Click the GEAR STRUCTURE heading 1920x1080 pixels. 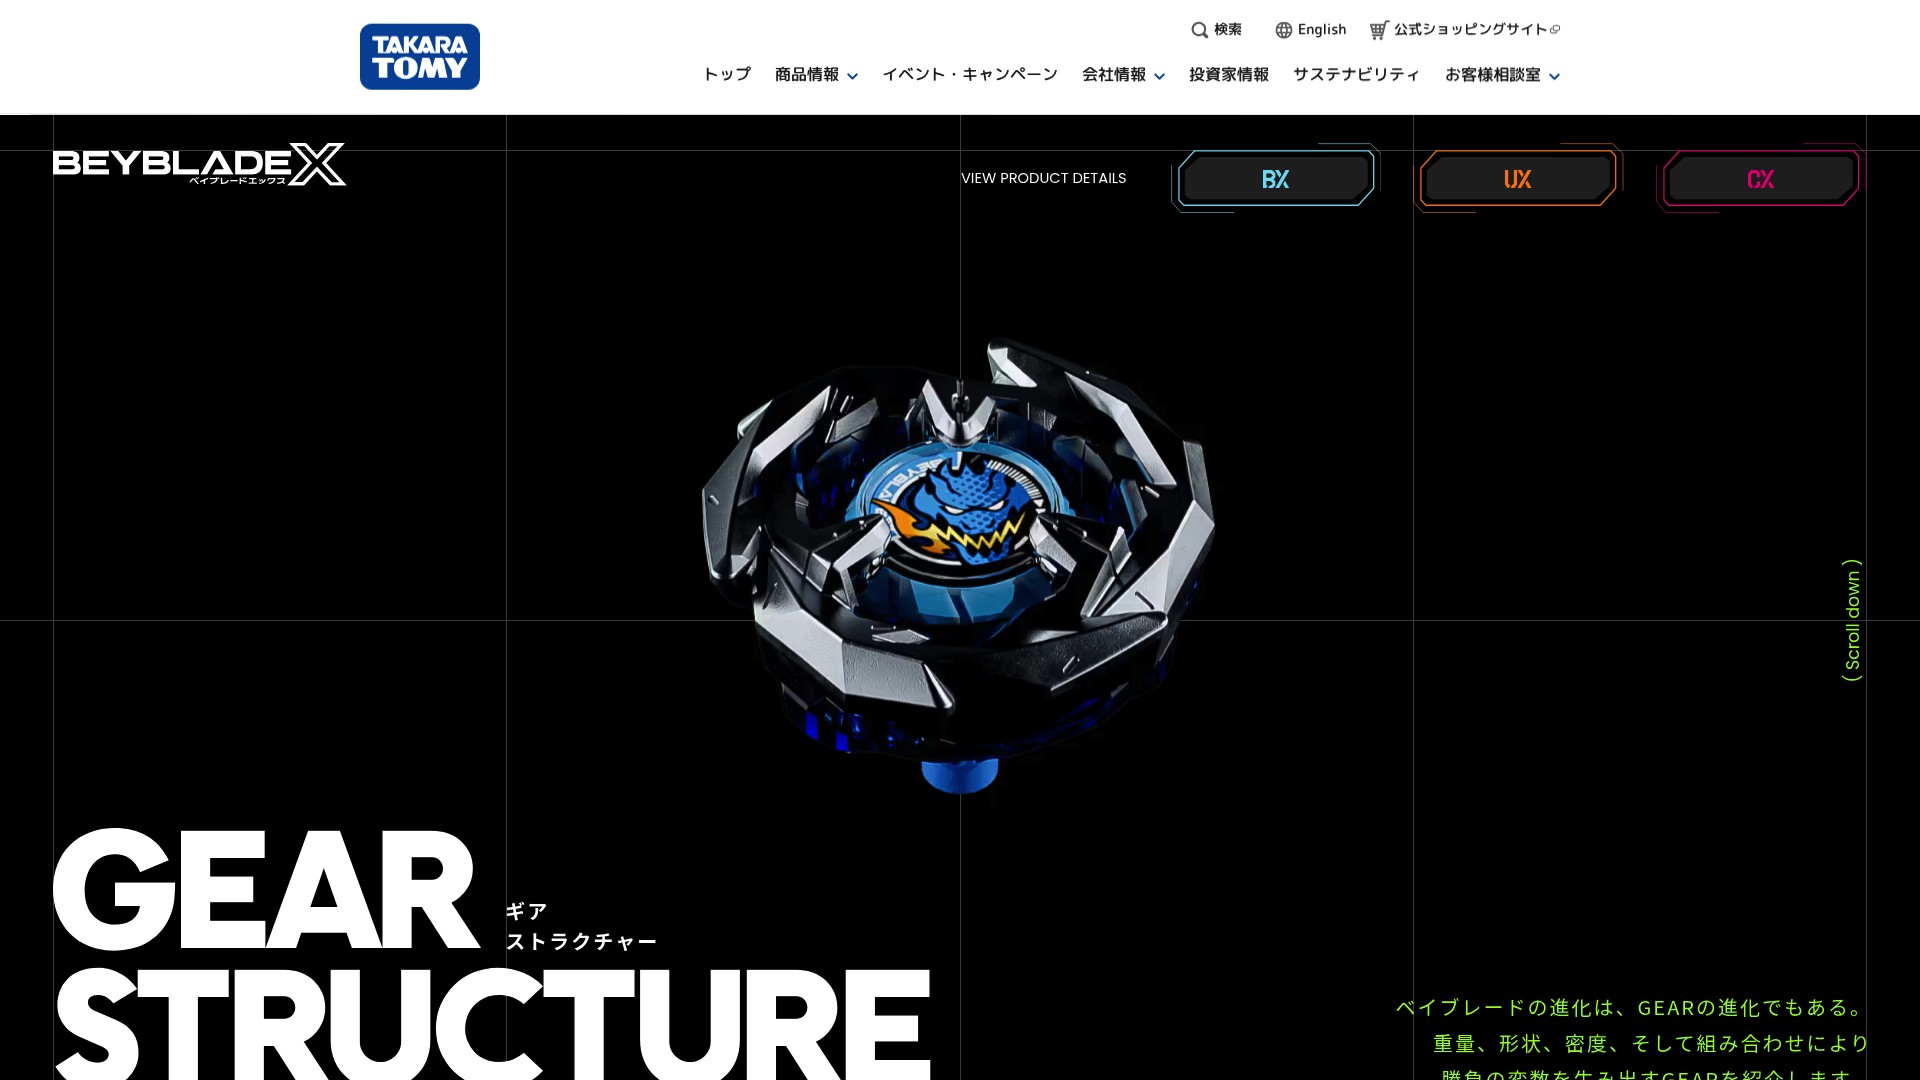point(492,953)
